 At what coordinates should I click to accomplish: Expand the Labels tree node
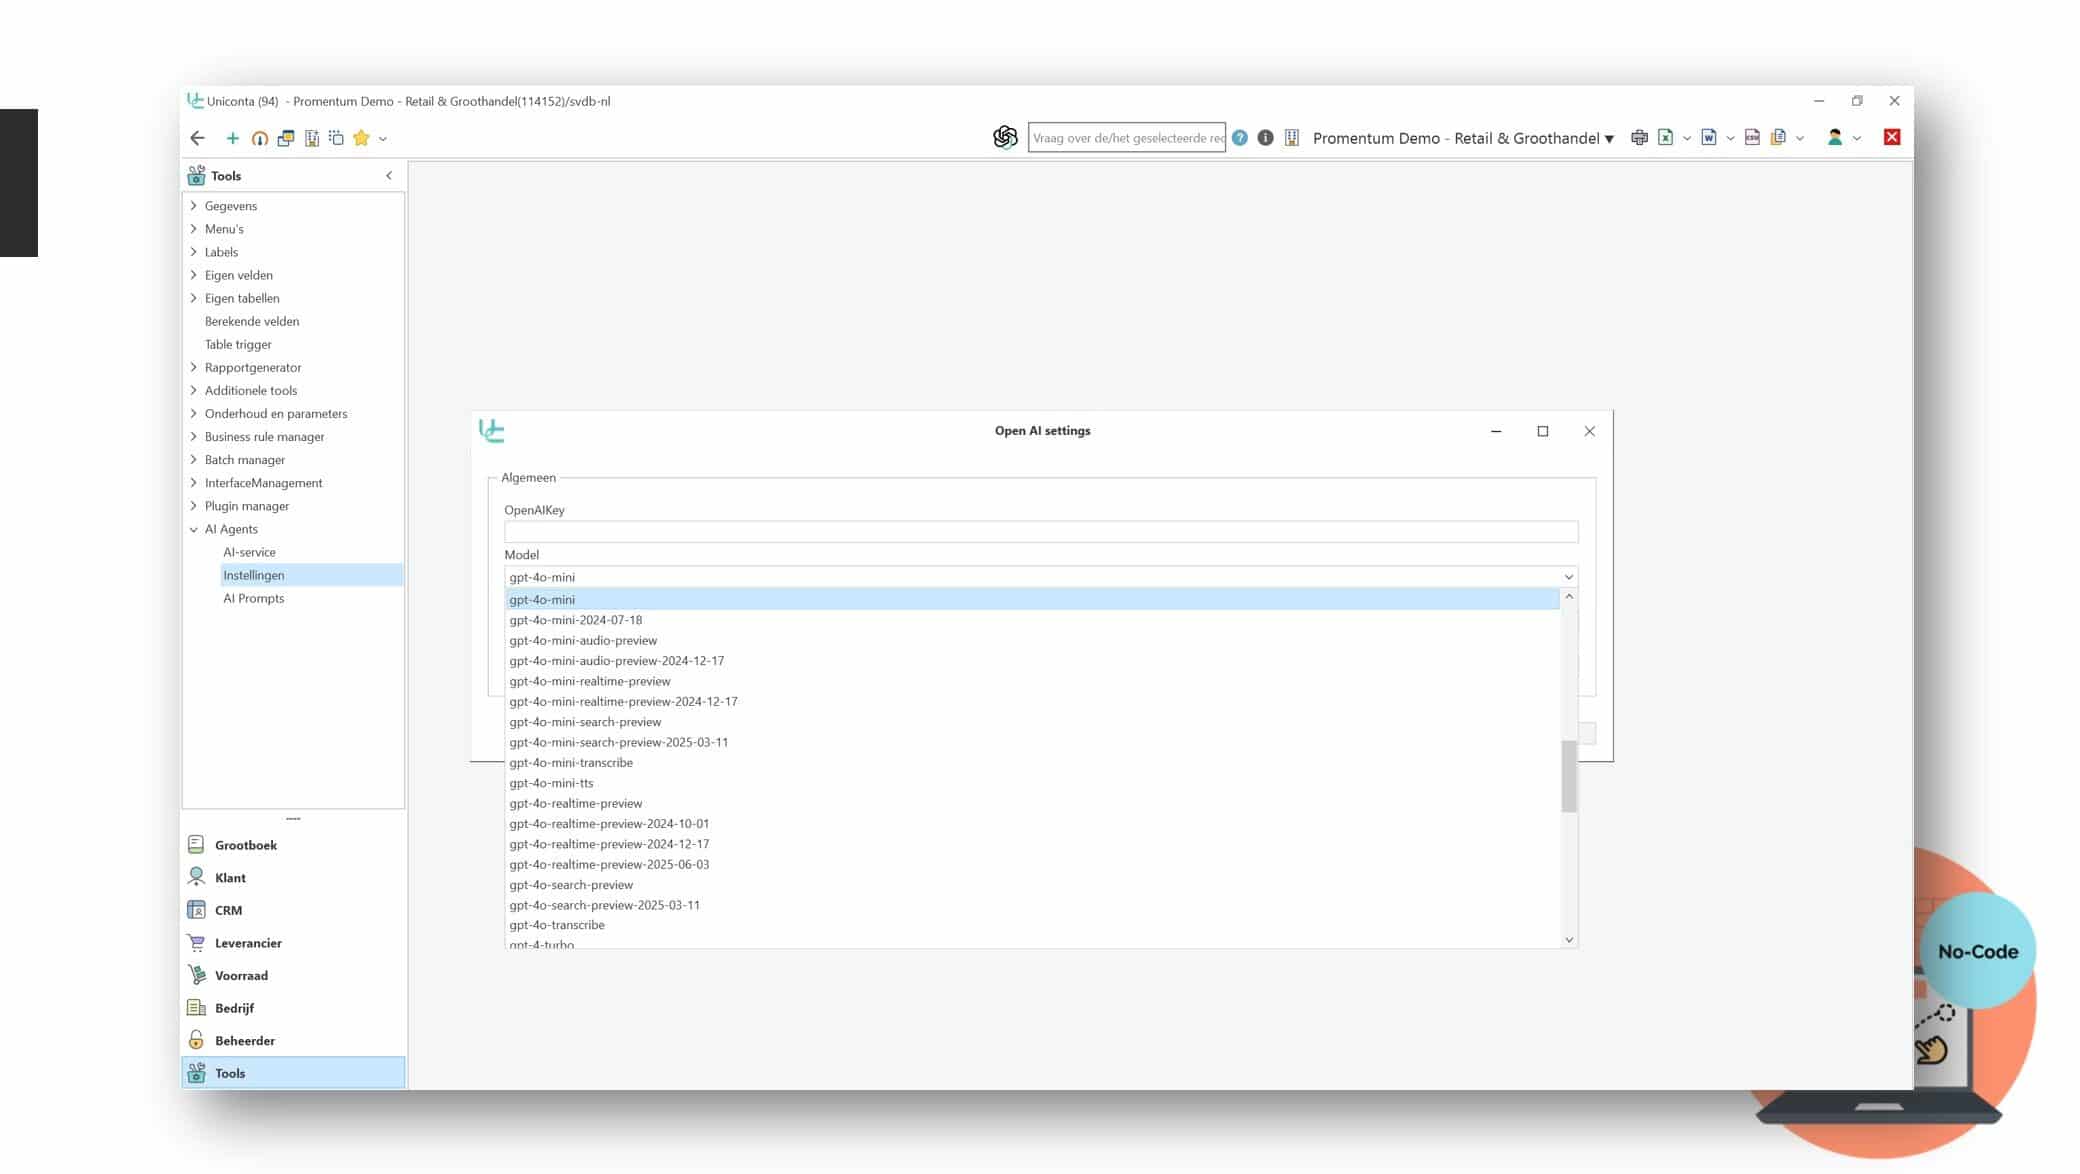[194, 252]
